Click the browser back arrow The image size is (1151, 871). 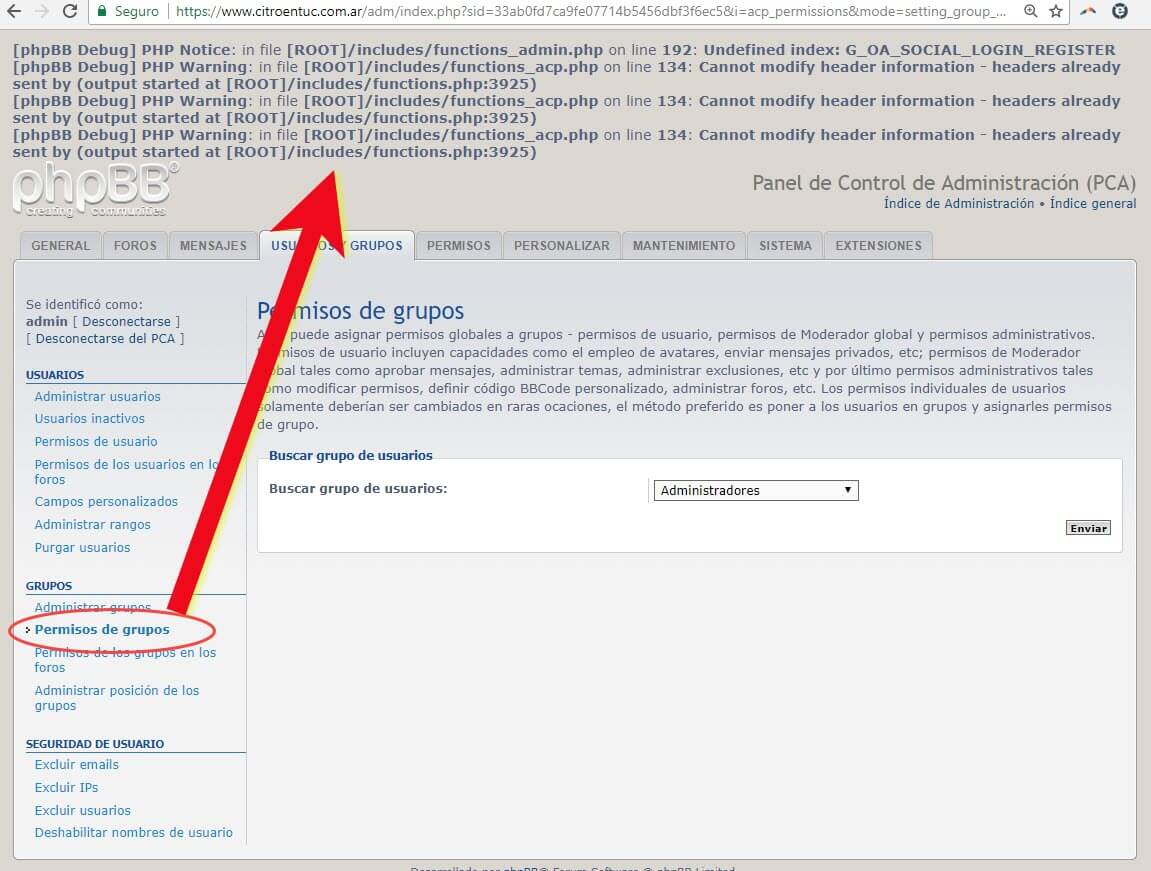pos(14,11)
